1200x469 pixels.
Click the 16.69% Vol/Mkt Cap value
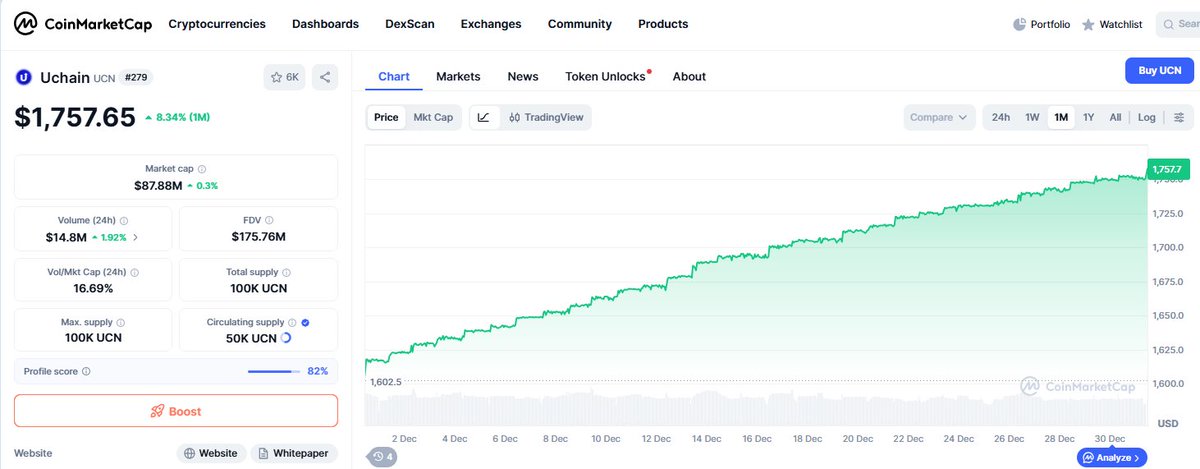pyautogui.click(x=93, y=288)
